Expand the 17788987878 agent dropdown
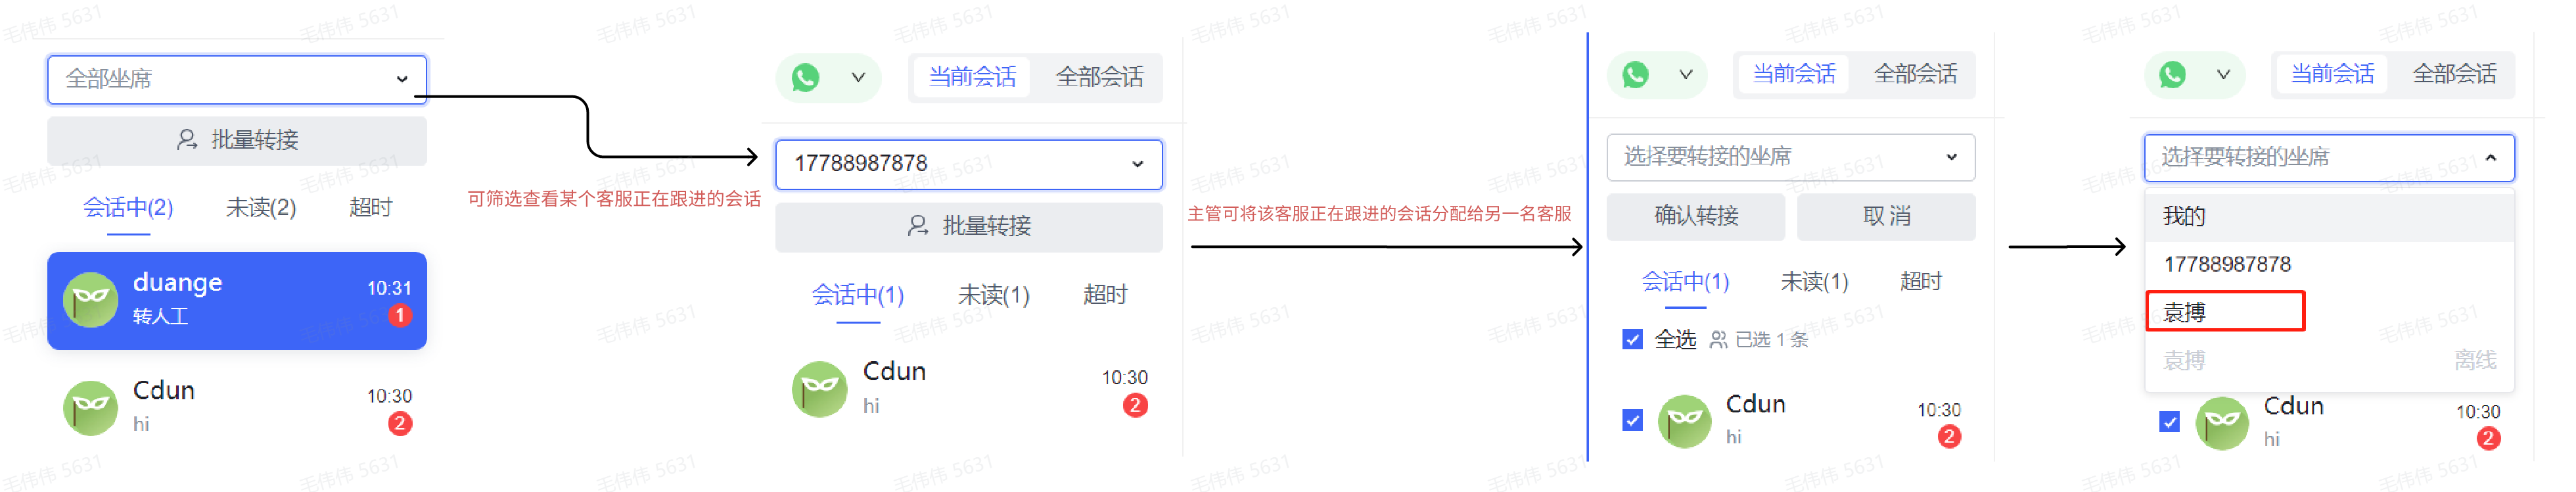The height and width of the screenshot is (492, 2576). pyautogui.click(x=968, y=164)
